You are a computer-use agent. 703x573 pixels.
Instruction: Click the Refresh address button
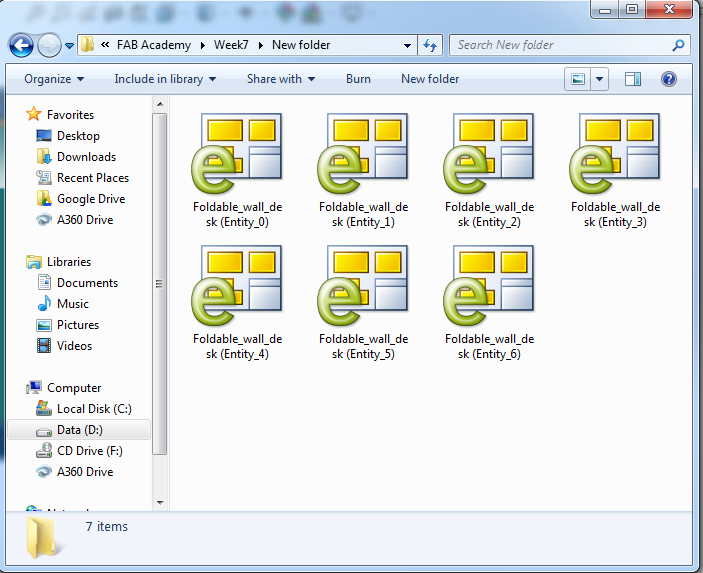coord(430,45)
